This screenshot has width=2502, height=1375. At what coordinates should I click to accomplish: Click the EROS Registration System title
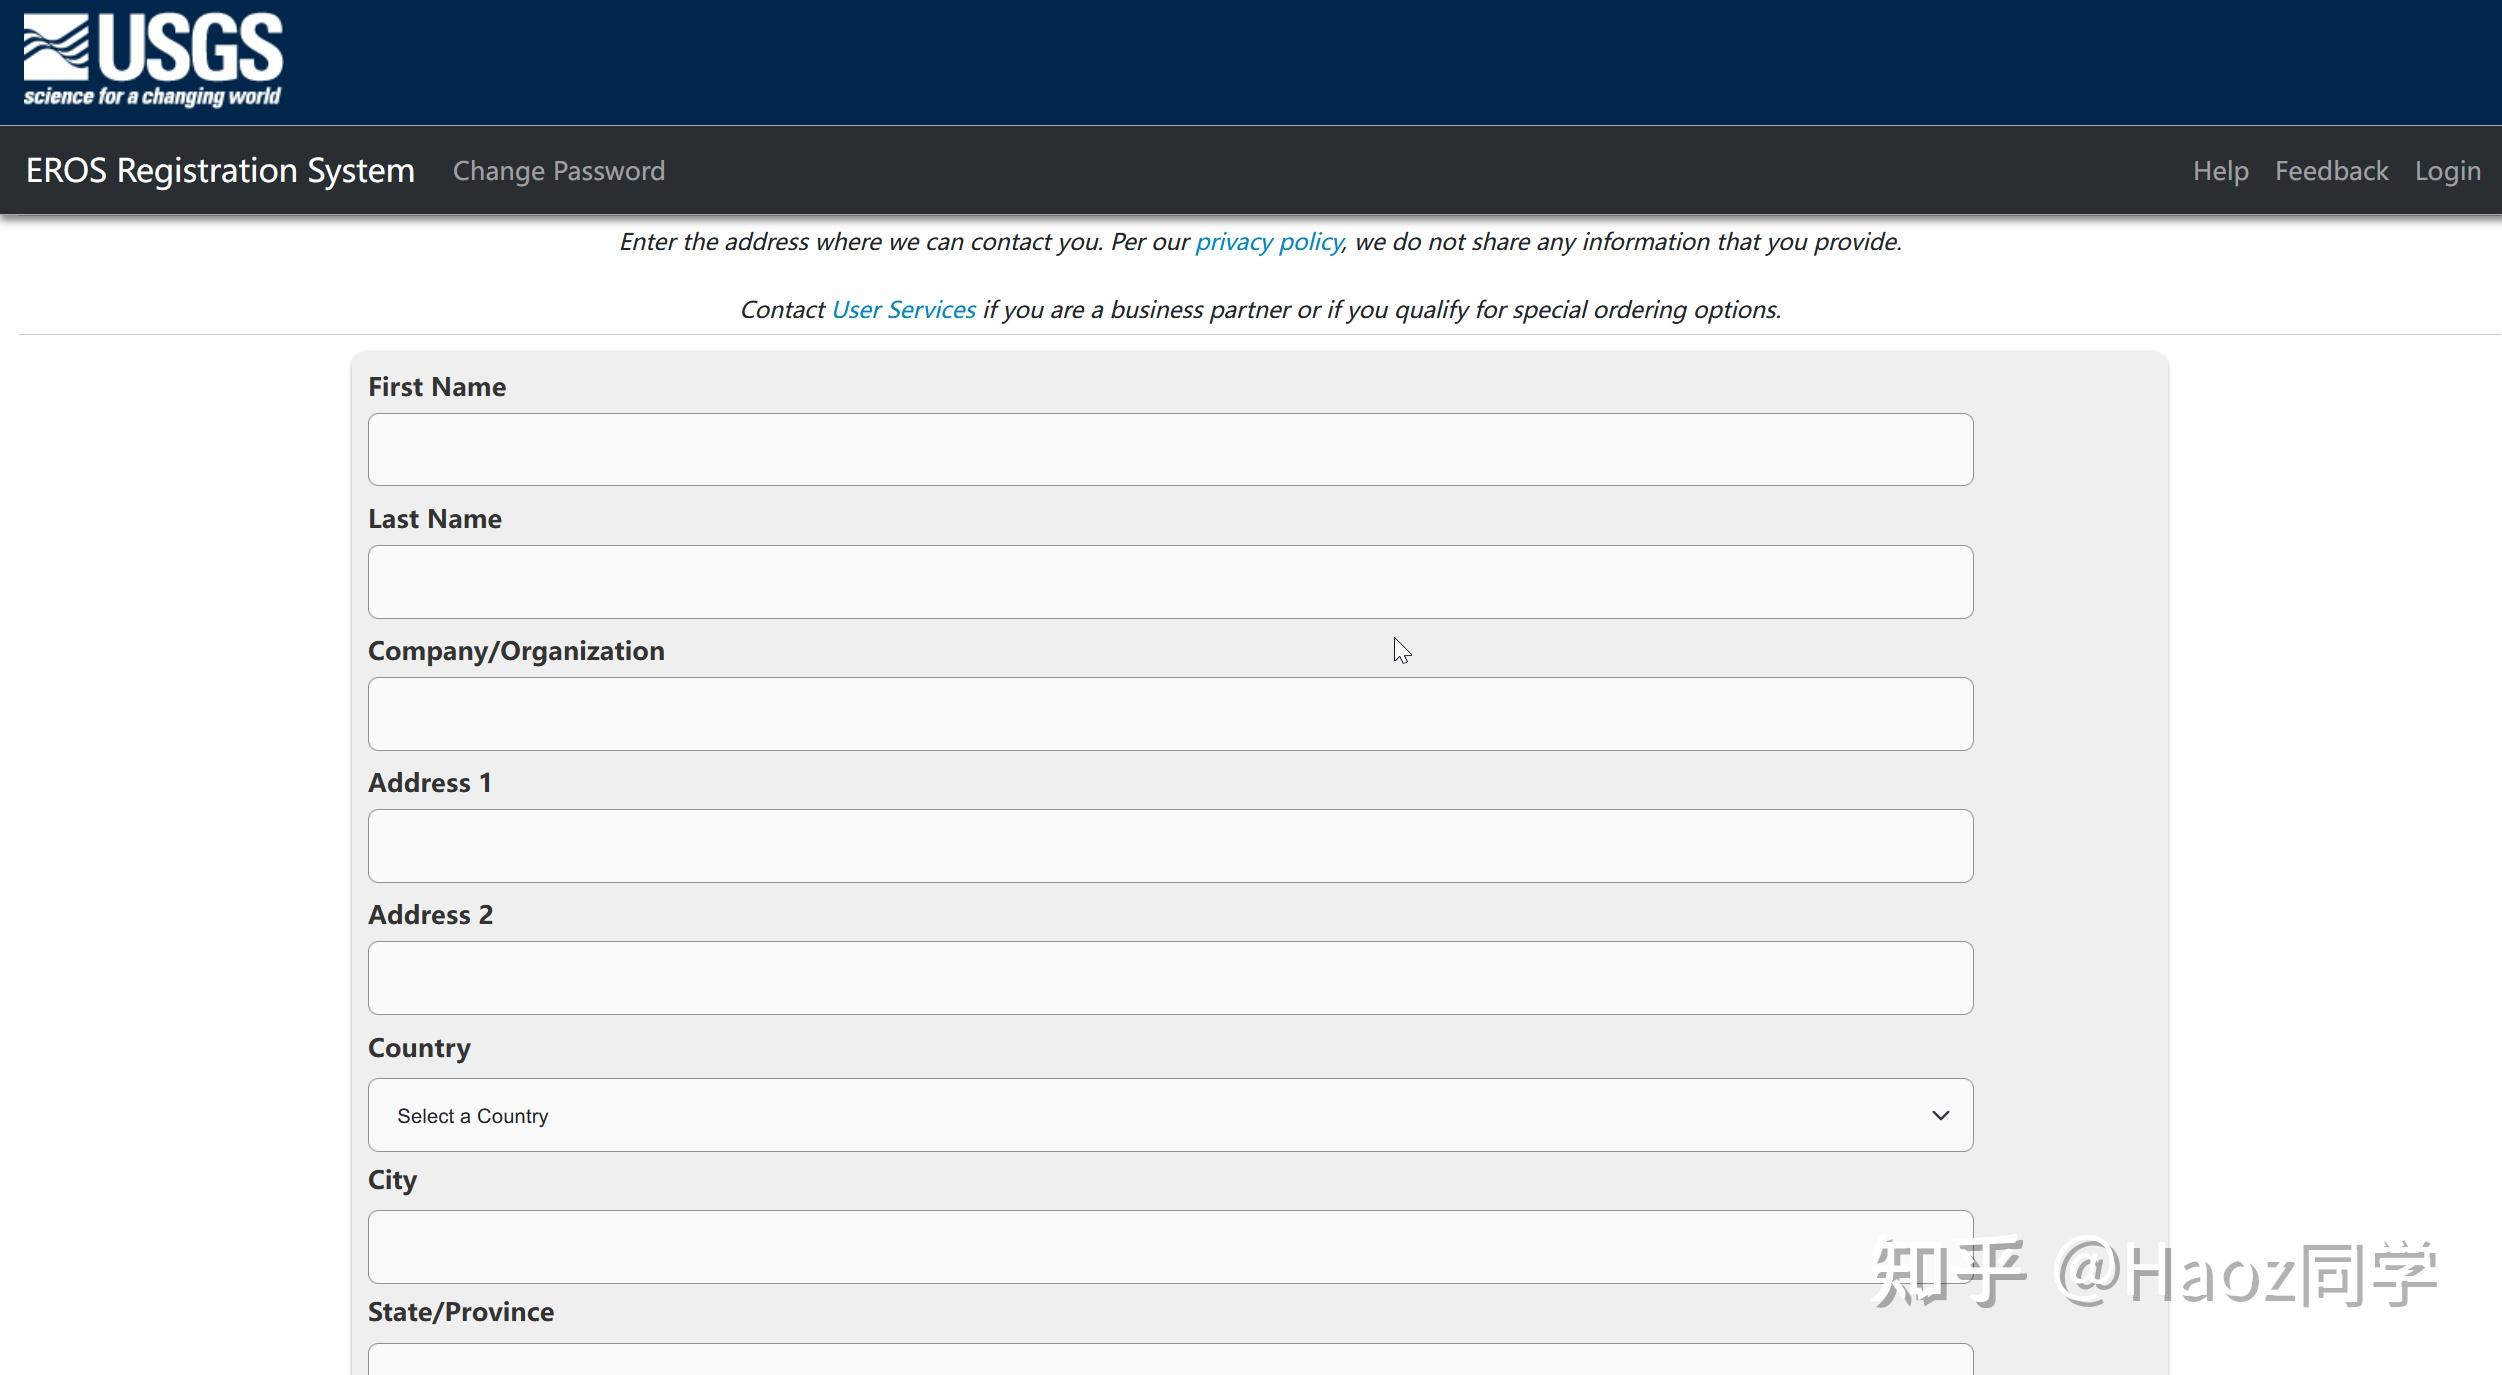pyautogui.click(x=220, y=171)
